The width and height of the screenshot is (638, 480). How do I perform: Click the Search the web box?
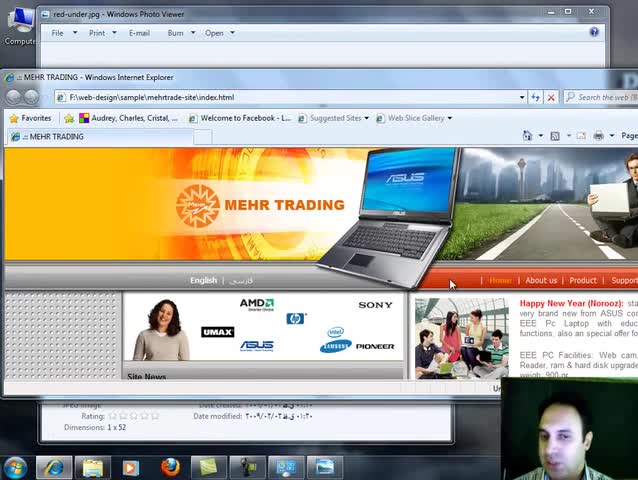[x=601, y=97]
